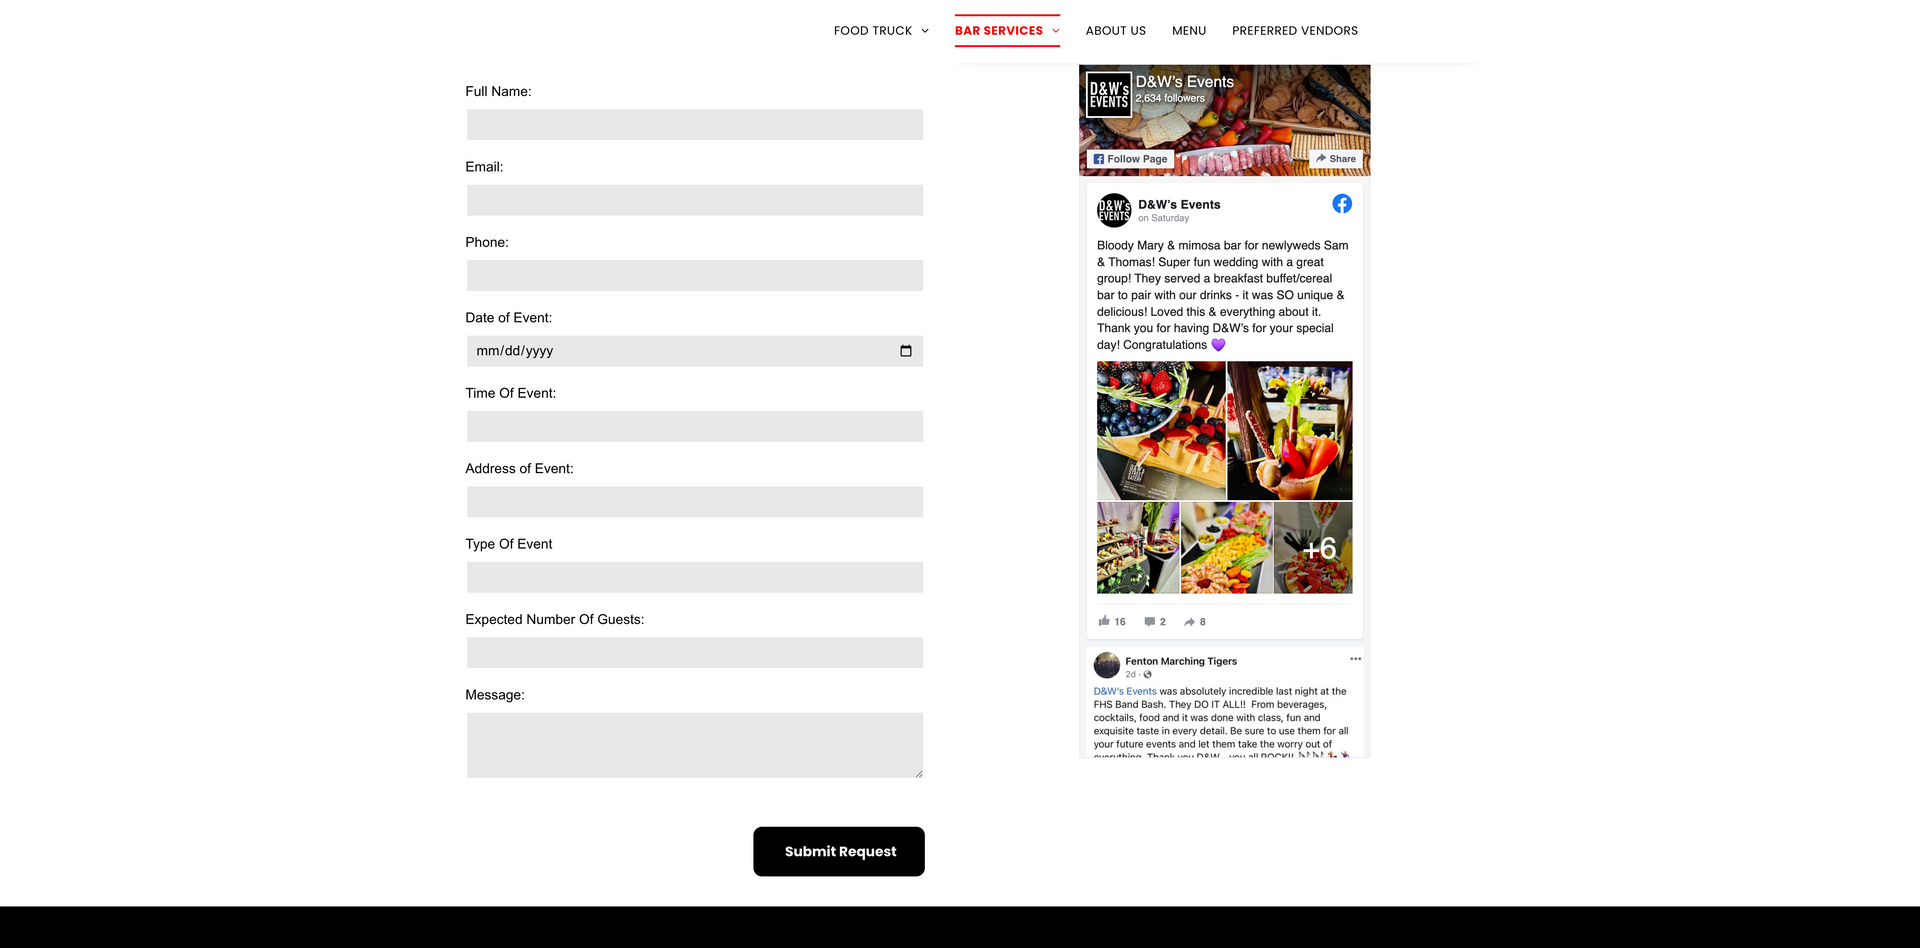
Task: Click the comment bubble icon on the post
Action: (1150, 622)
